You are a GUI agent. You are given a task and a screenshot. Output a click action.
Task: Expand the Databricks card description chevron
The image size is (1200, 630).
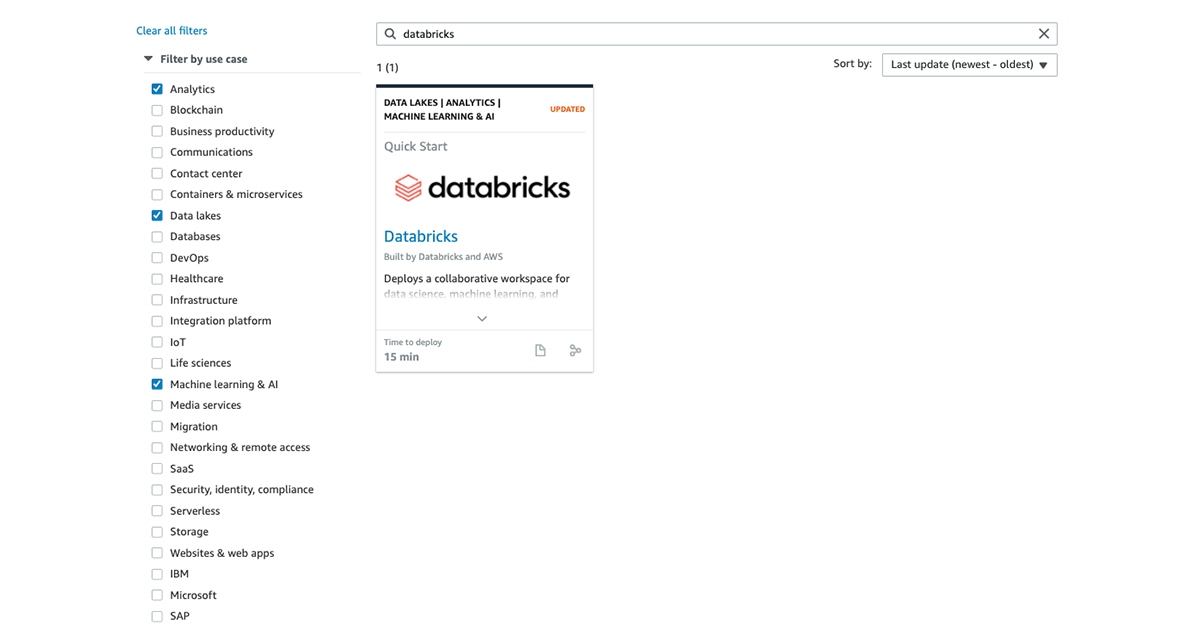[482, 319]
